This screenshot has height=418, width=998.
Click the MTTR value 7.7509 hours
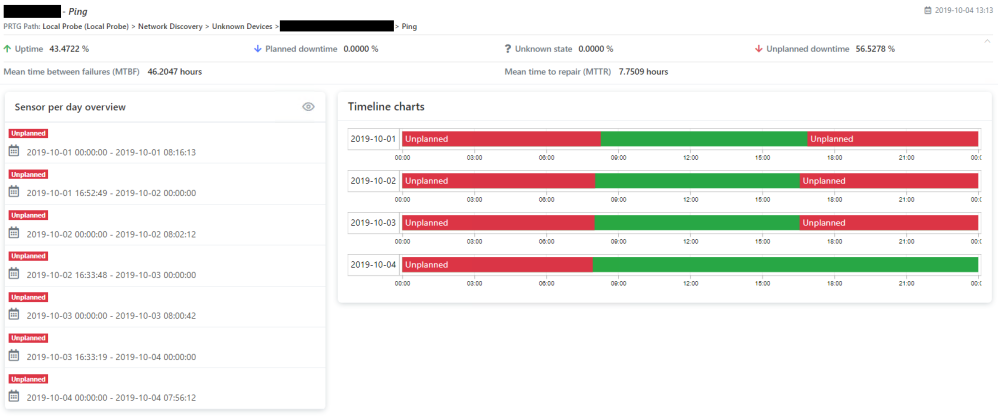pyautogui.click(x=643, y=72)
